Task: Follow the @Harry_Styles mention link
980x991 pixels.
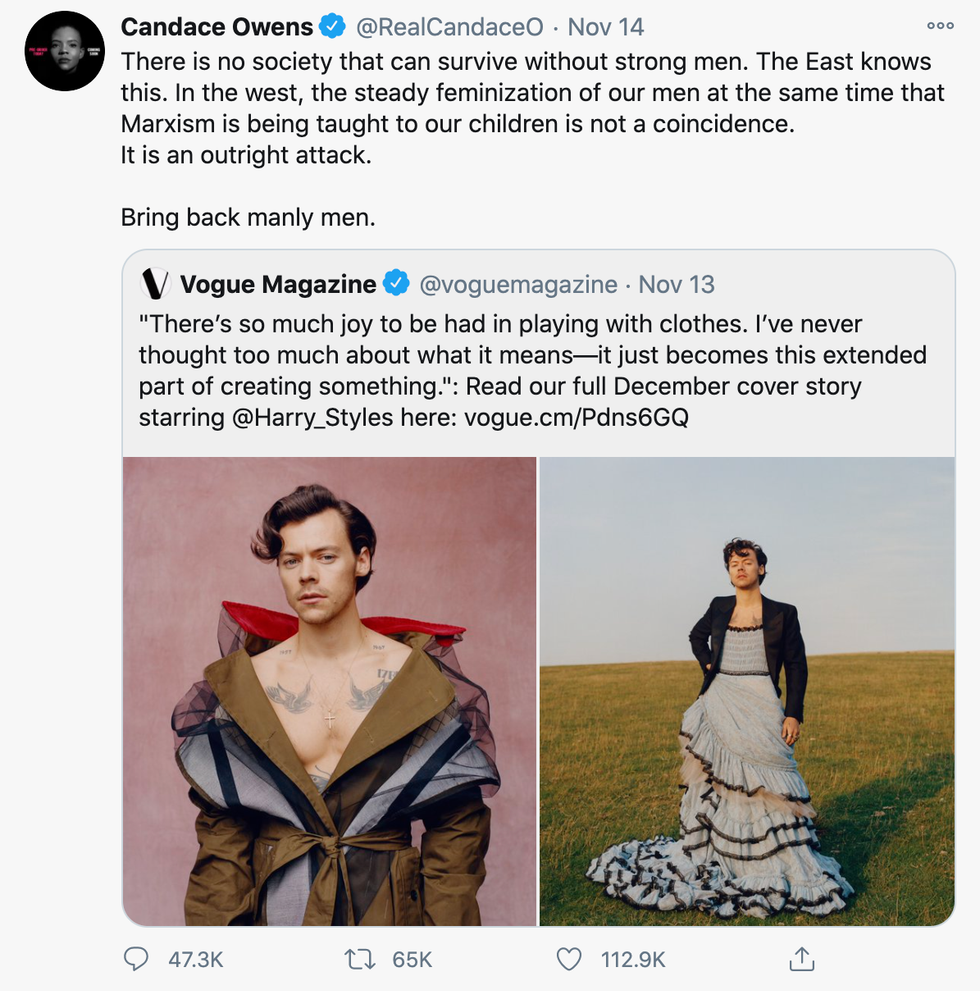Action: (312, 417)
